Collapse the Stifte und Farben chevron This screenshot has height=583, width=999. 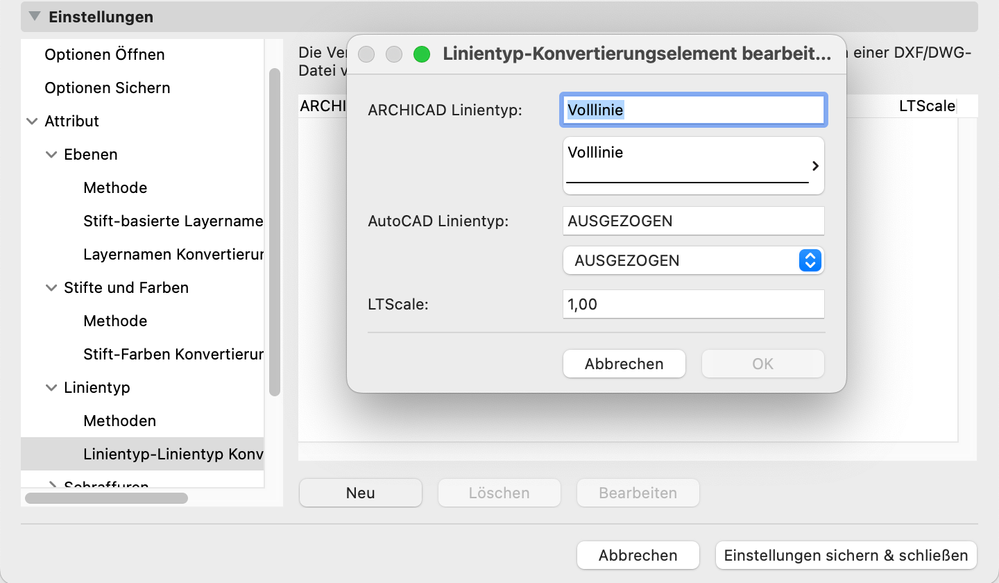coord(52,288)
